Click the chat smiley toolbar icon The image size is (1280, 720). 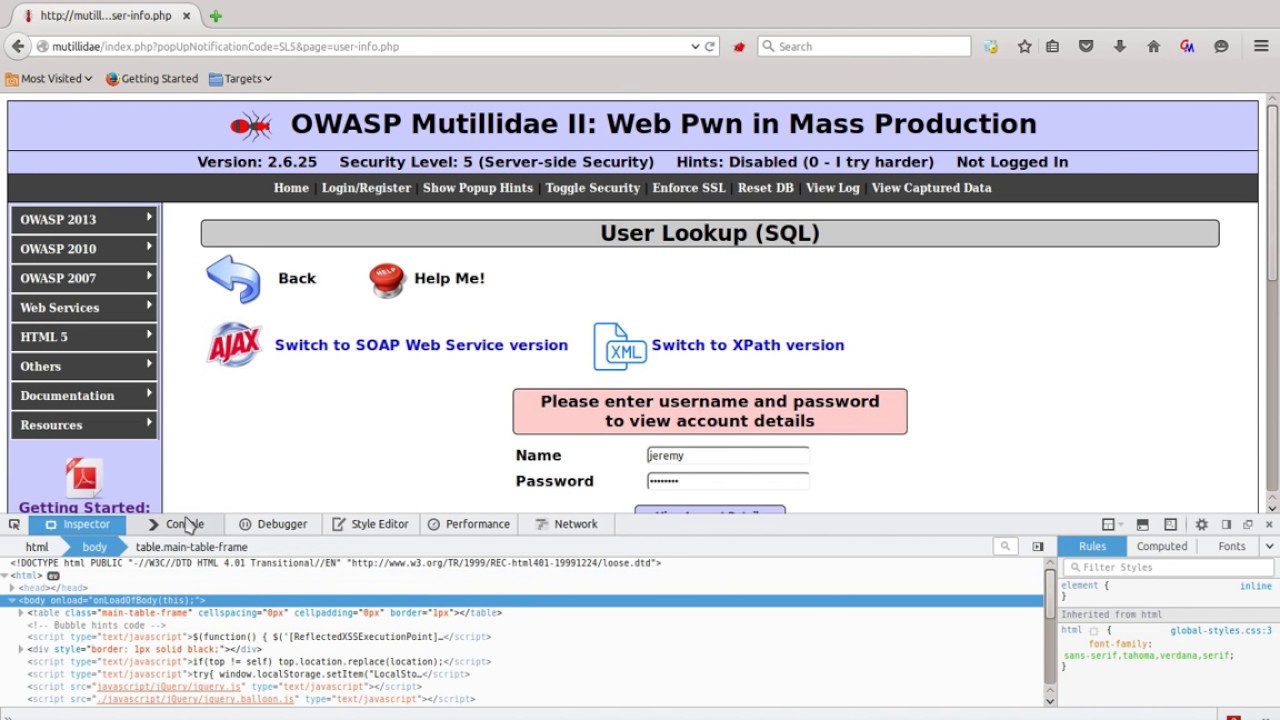[x=1221, y=46]
